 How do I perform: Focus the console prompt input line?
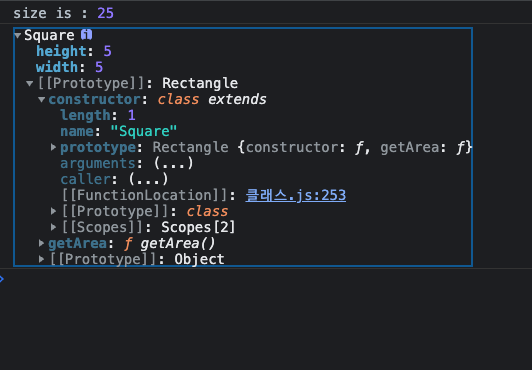point(266,279)
